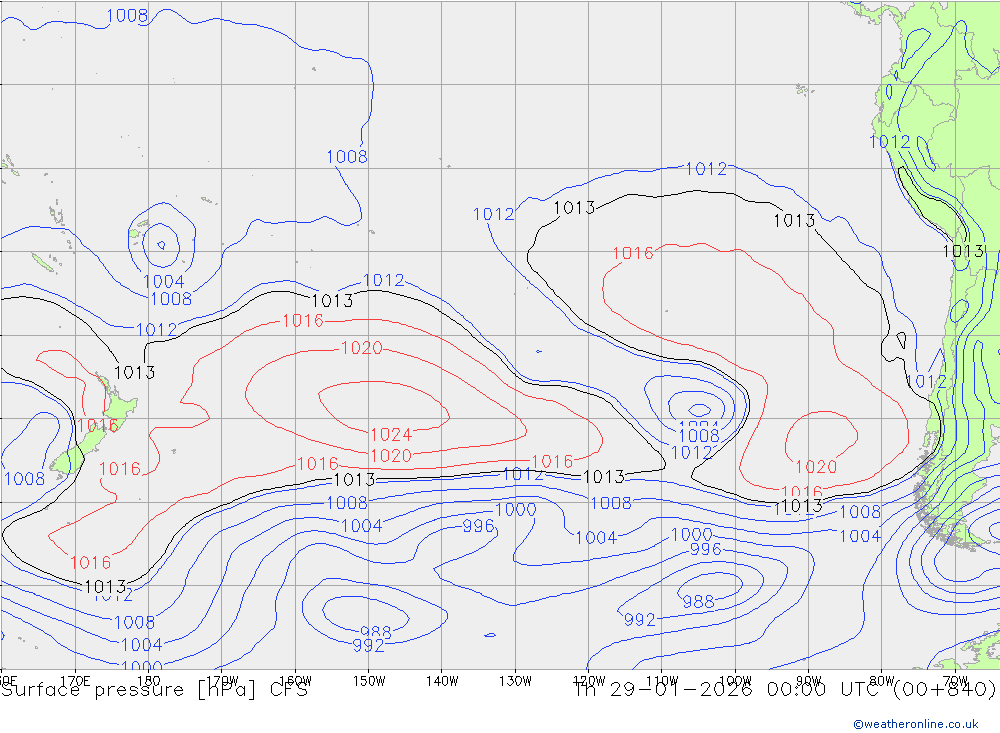This screenshot has height=733, width=1000.
Task: Click the blue 1012 label above the 1013 label near 100W
Action: (706, 168)
